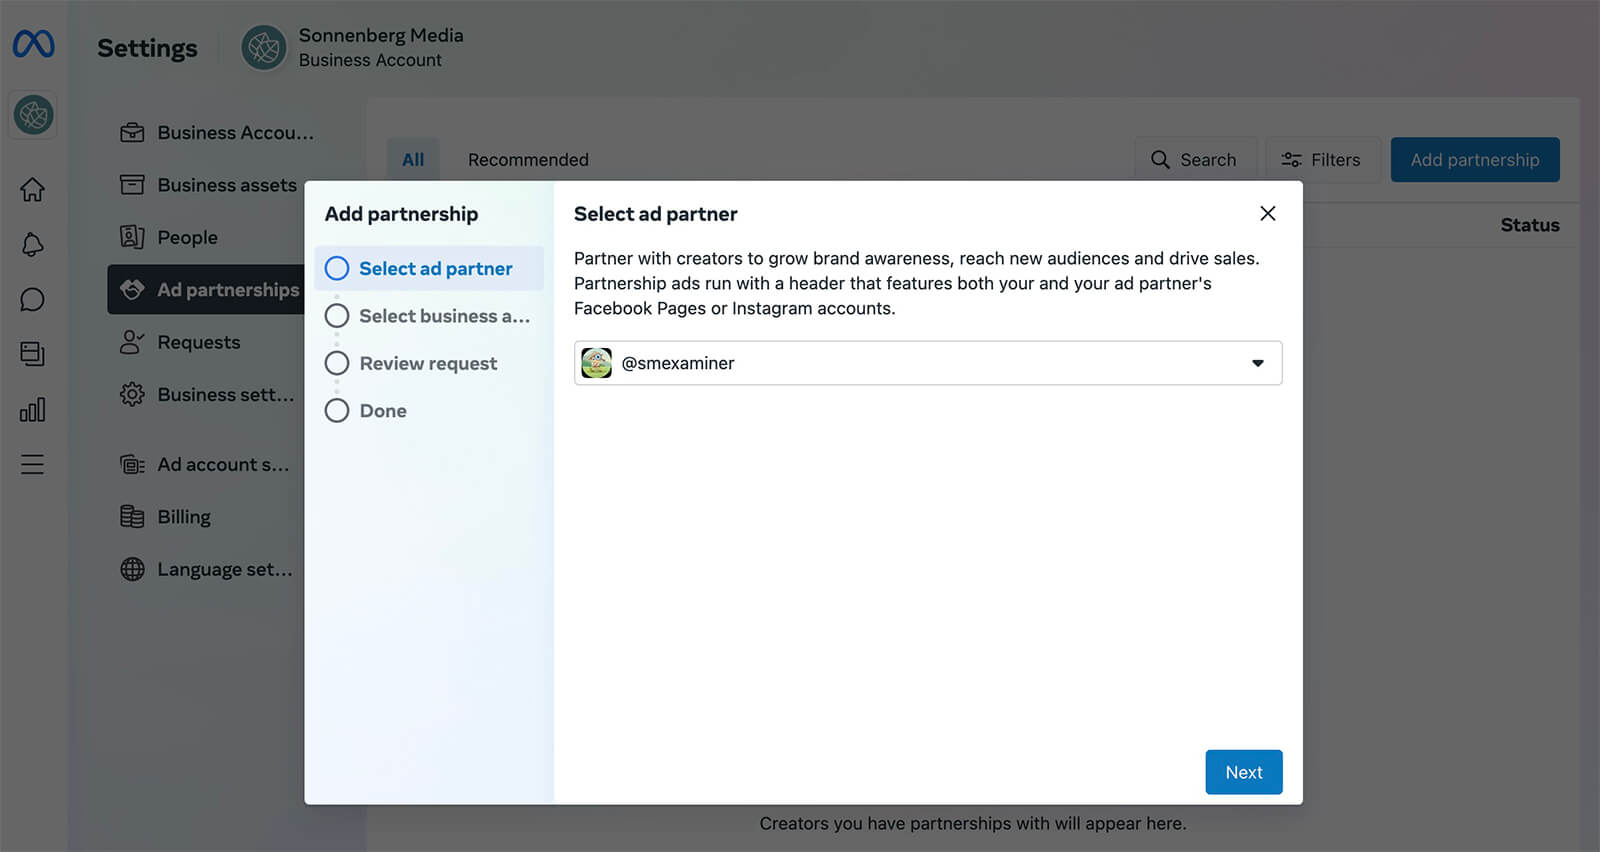1600x852 pixels.
Task: Open Billing in settings sidebar
Action: pos(184,517)
